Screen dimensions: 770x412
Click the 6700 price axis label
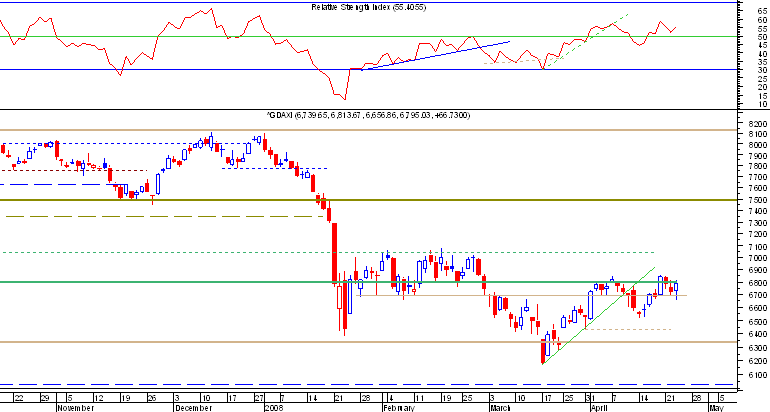point(759,295)
